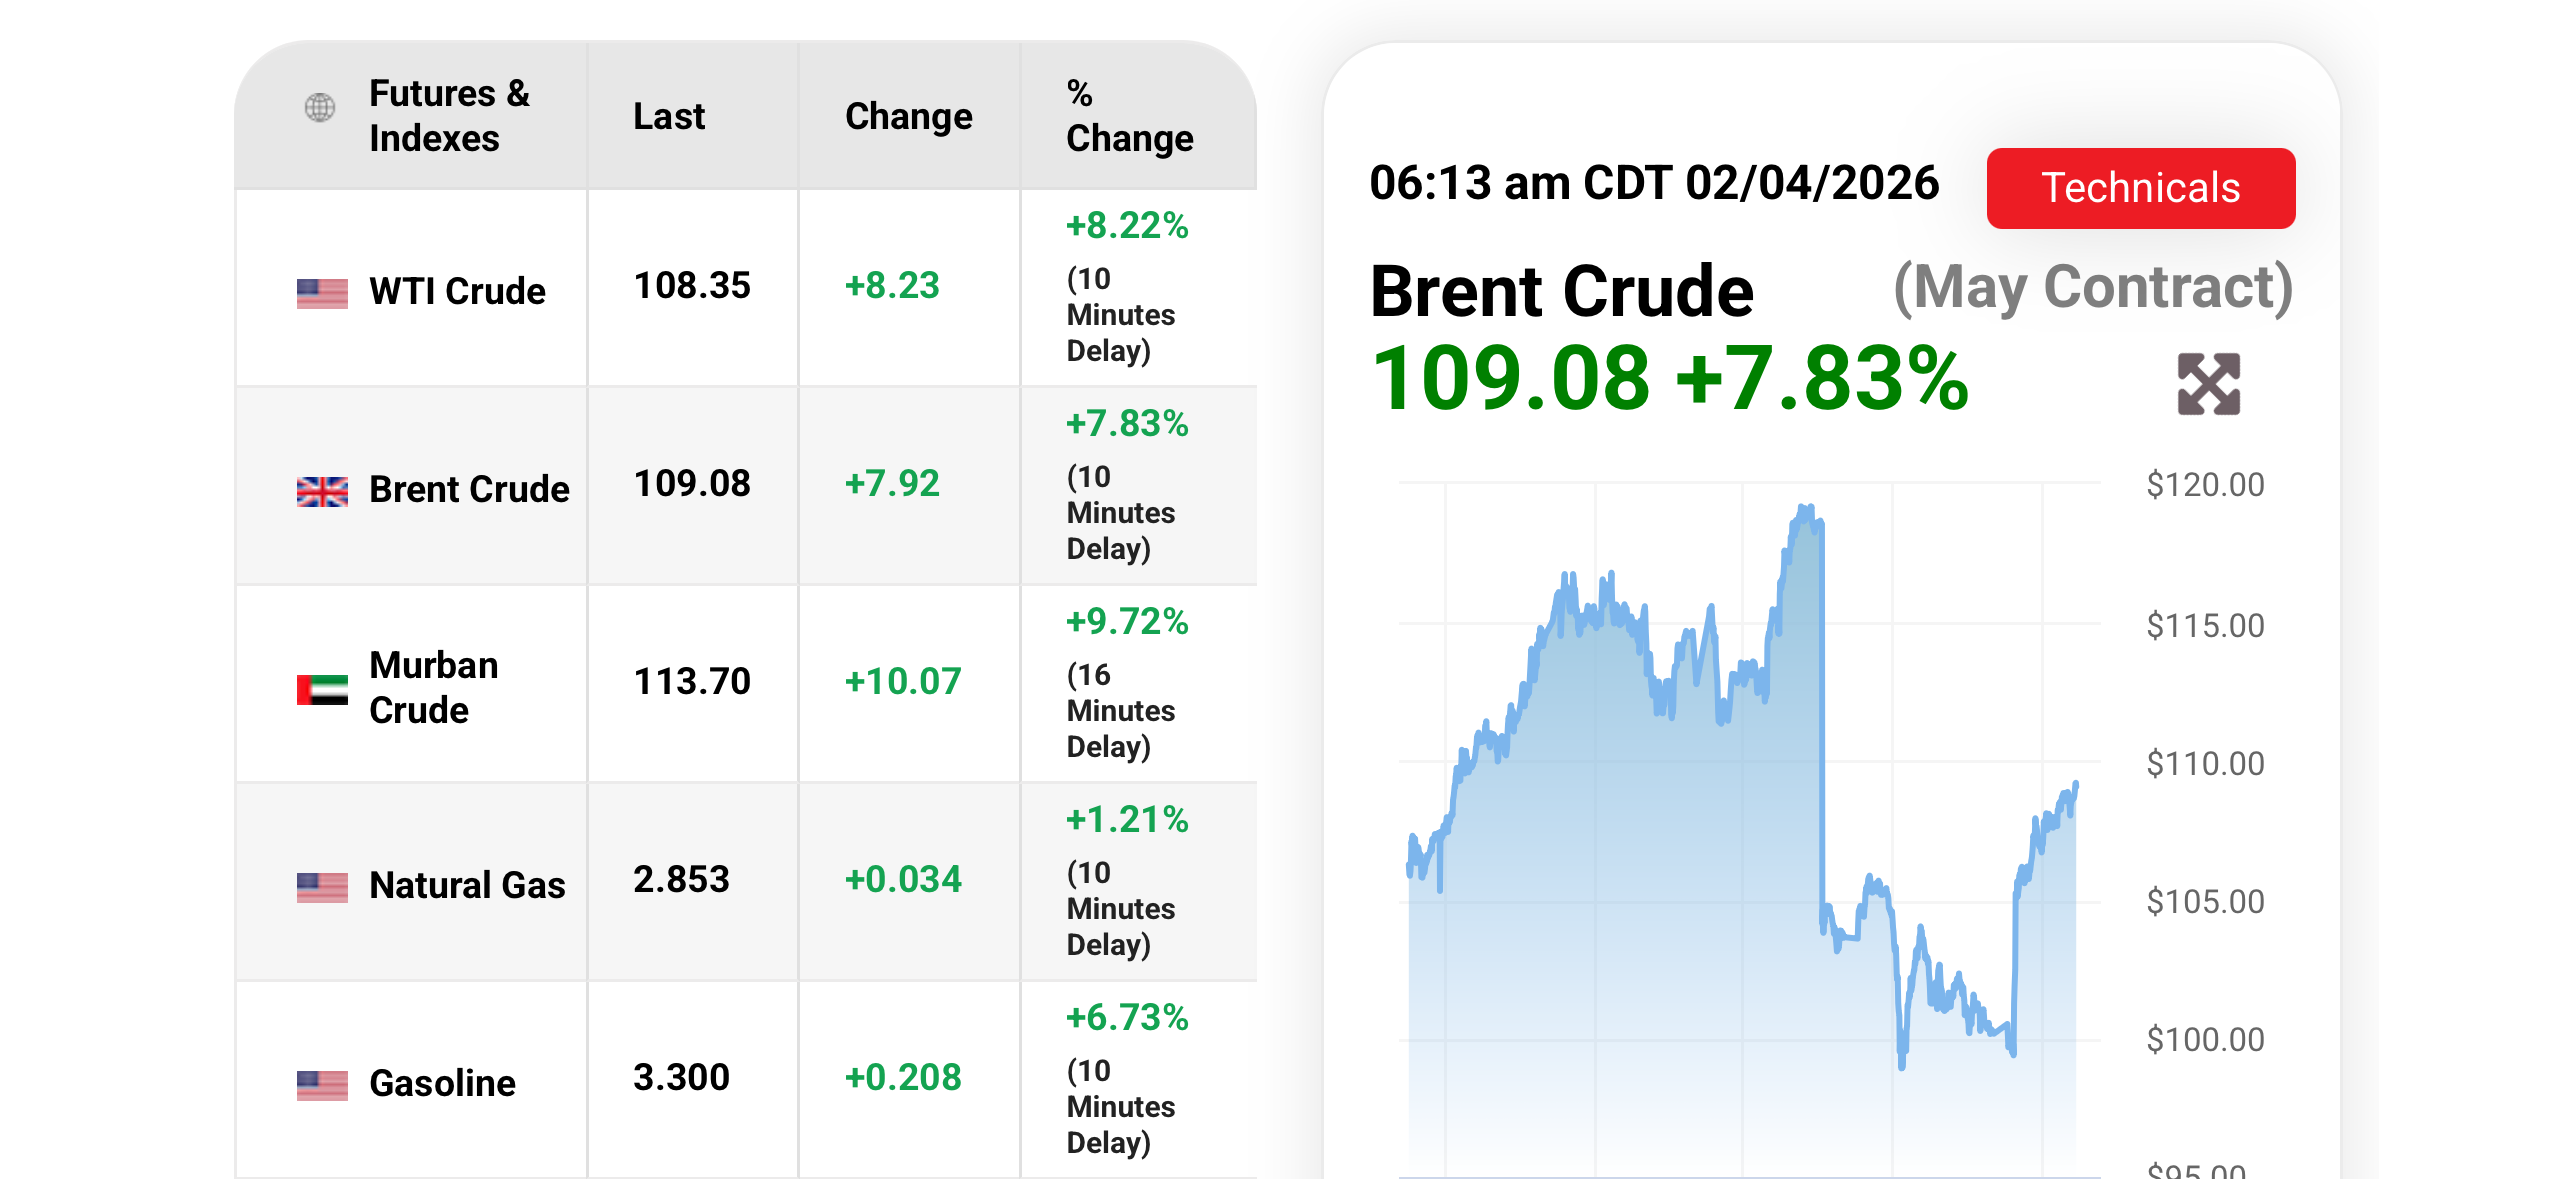Viewport: 2556px width, 1179px height.
Task: Click the expand chart arrows icon
Action: (x=2208, y=384)
